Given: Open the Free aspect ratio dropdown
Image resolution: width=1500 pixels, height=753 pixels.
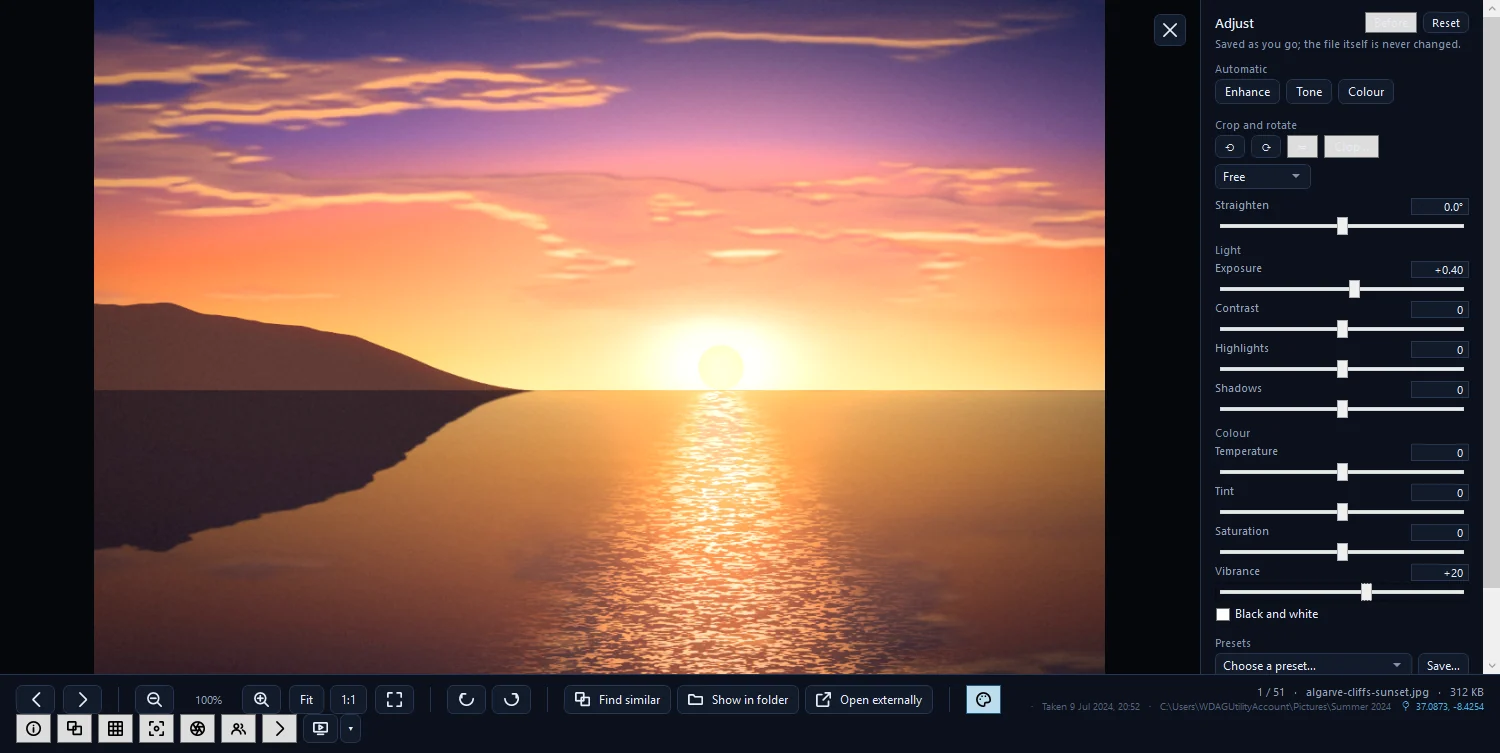Looking at the screenshot, I should 1262,176.
